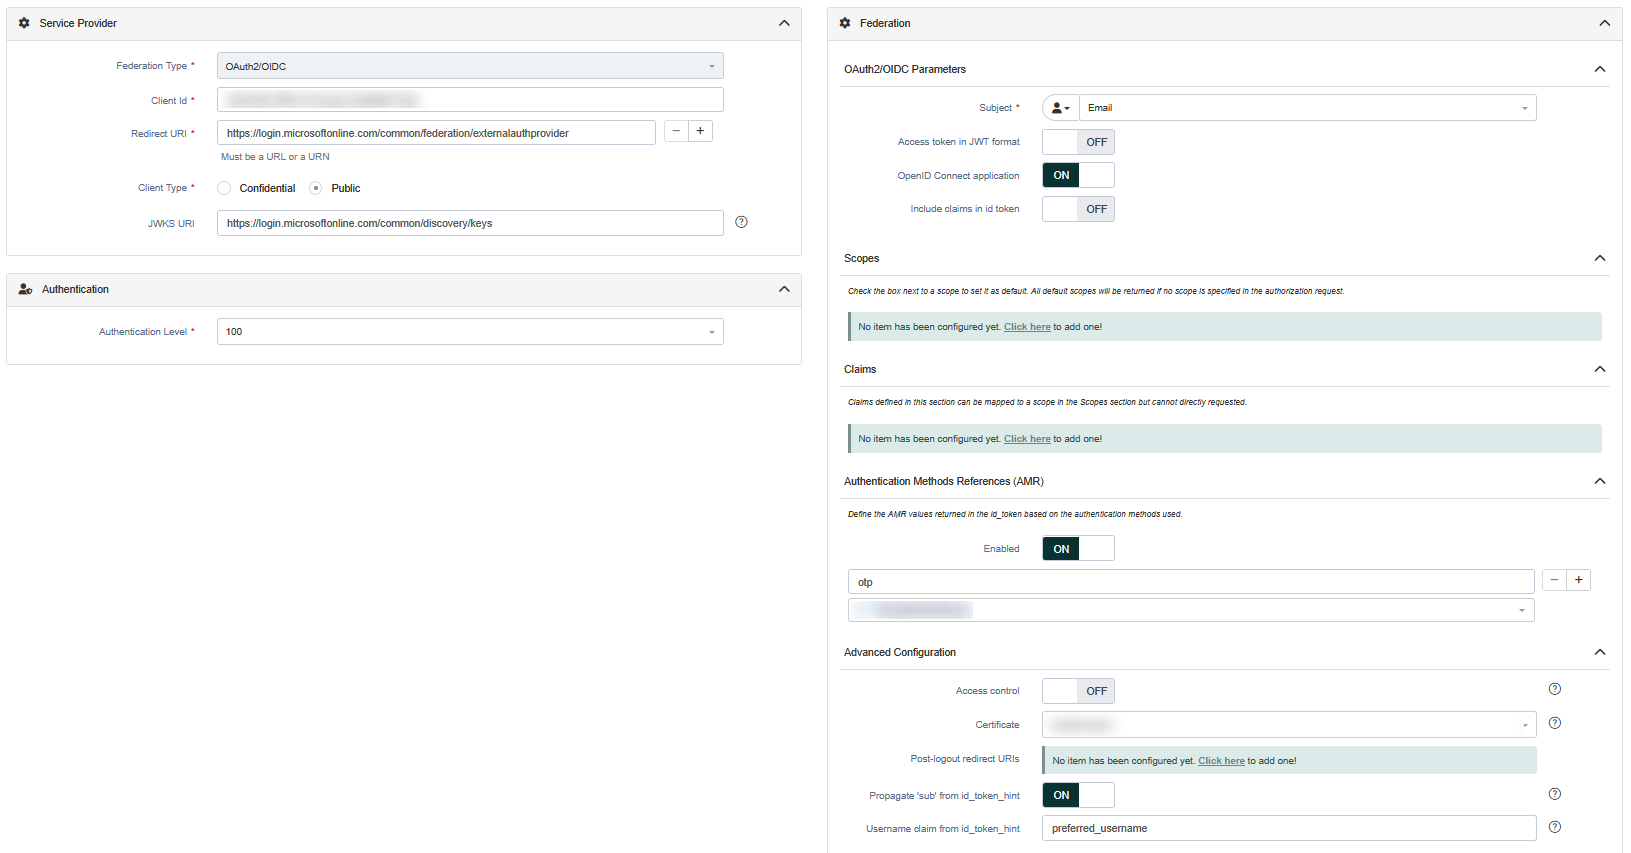This screenshot has height=853, width=1631.
Task: Toggle the AMR Enabled switch
Action: click(1078, 549)
